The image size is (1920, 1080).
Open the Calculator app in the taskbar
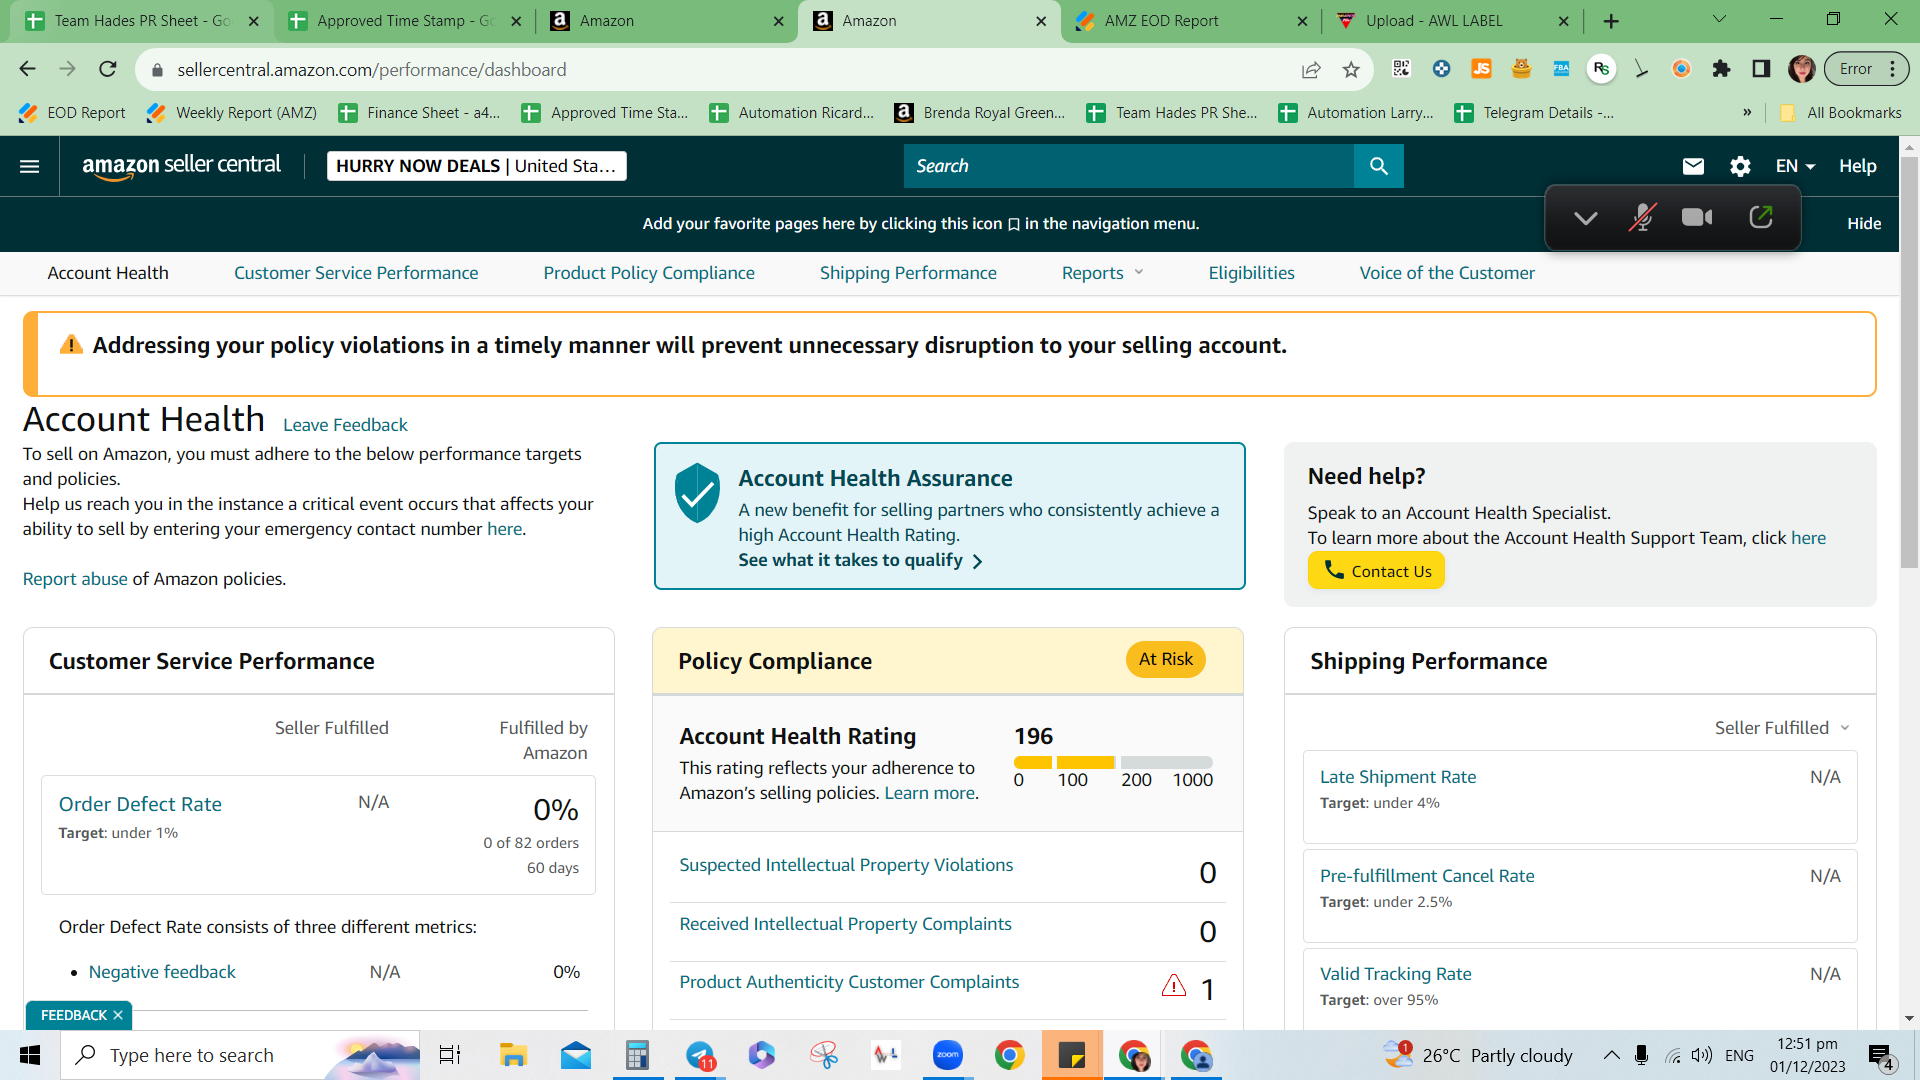pos(637,1055)
